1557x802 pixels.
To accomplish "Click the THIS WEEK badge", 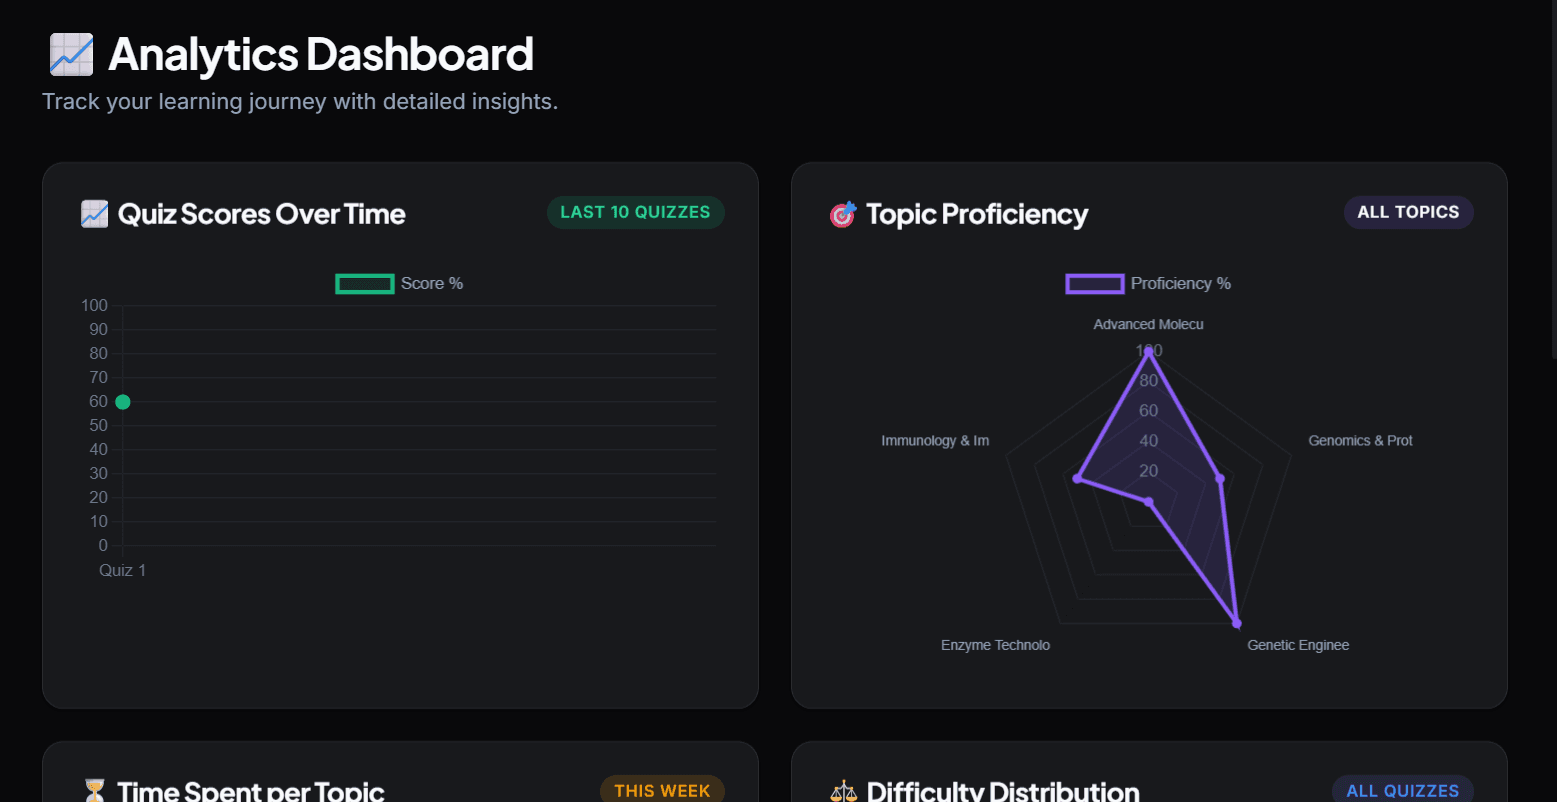I will click(x=662, y=790).
